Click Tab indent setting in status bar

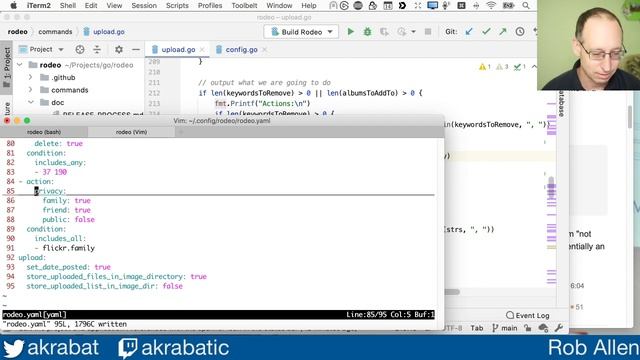476,328
